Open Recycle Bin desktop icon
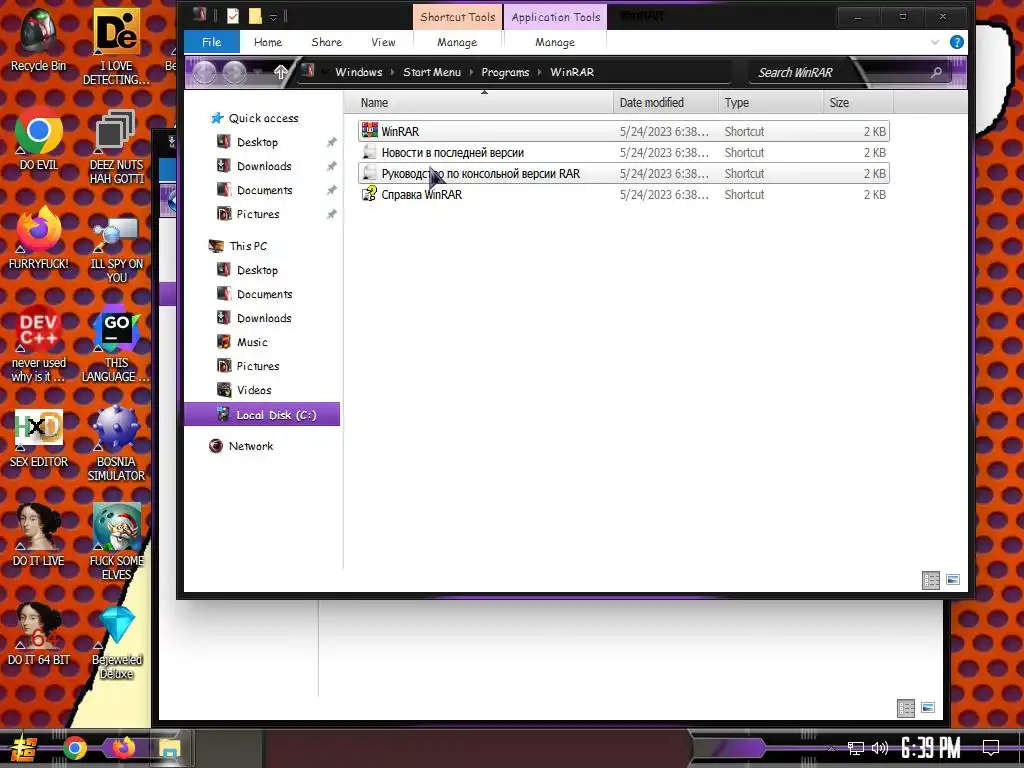Image resolution: width=1024 pixels, height=768 pixels. click(x=39, y=40)
